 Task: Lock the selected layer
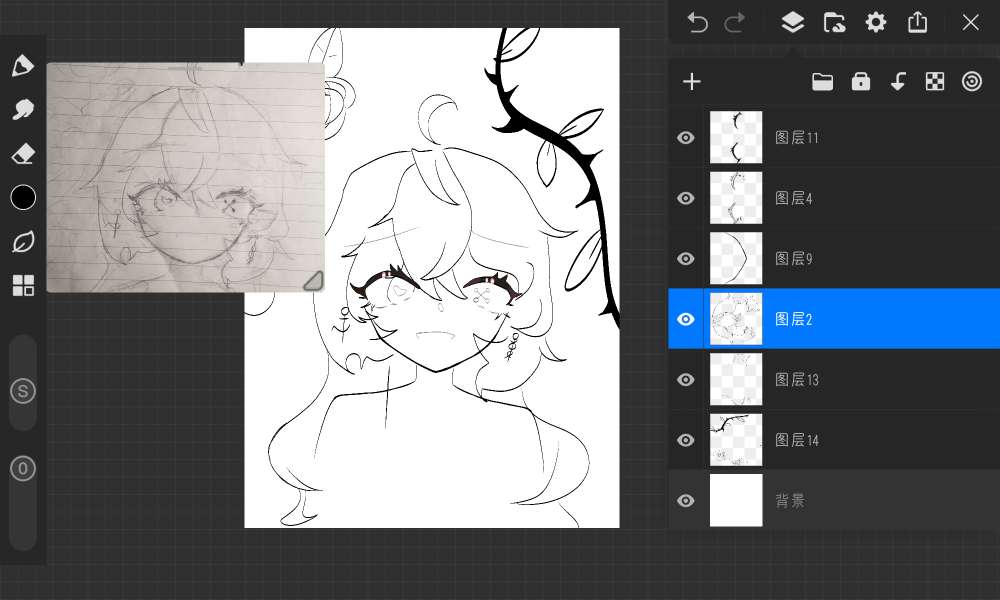pos(860,82)
